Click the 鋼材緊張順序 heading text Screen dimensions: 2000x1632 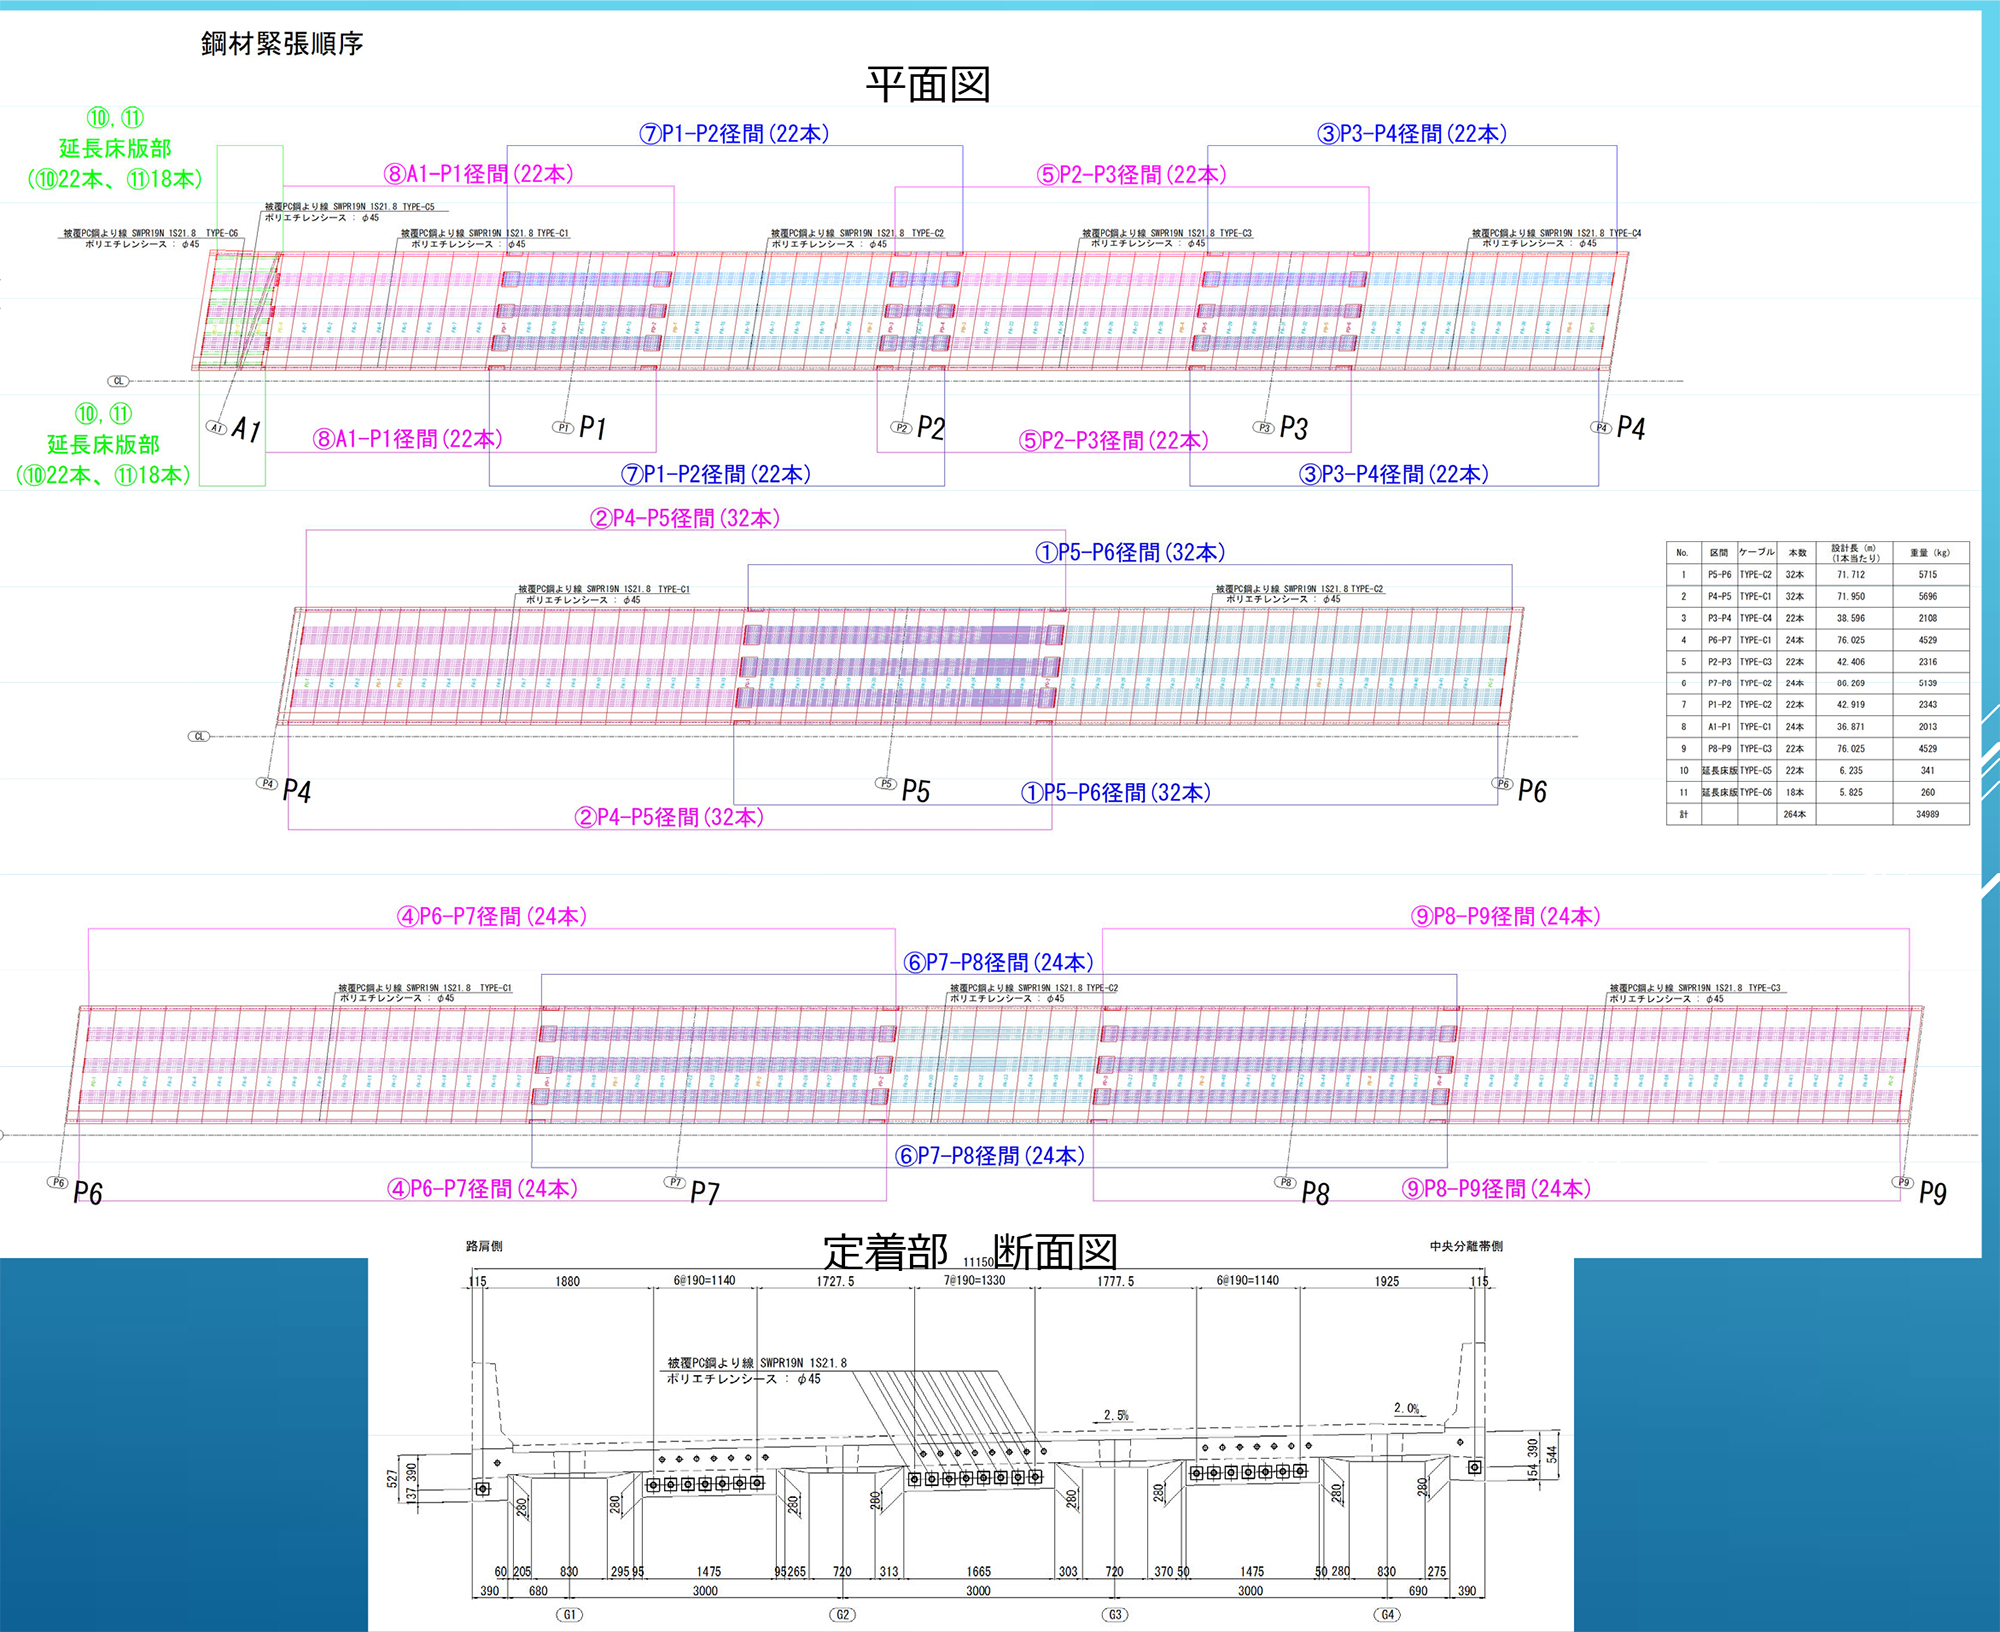tap(282, 44)
